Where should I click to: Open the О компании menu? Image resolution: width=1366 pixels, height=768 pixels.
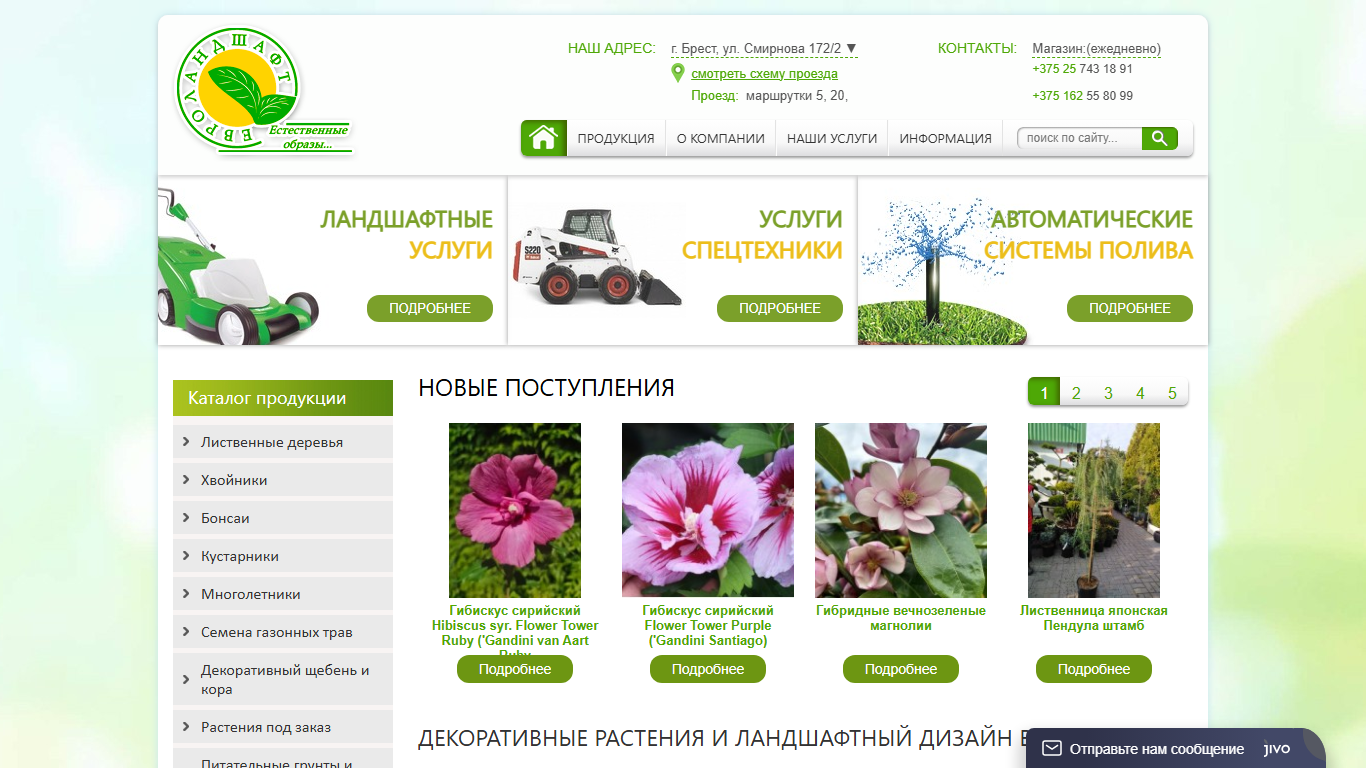click(721, 138)
